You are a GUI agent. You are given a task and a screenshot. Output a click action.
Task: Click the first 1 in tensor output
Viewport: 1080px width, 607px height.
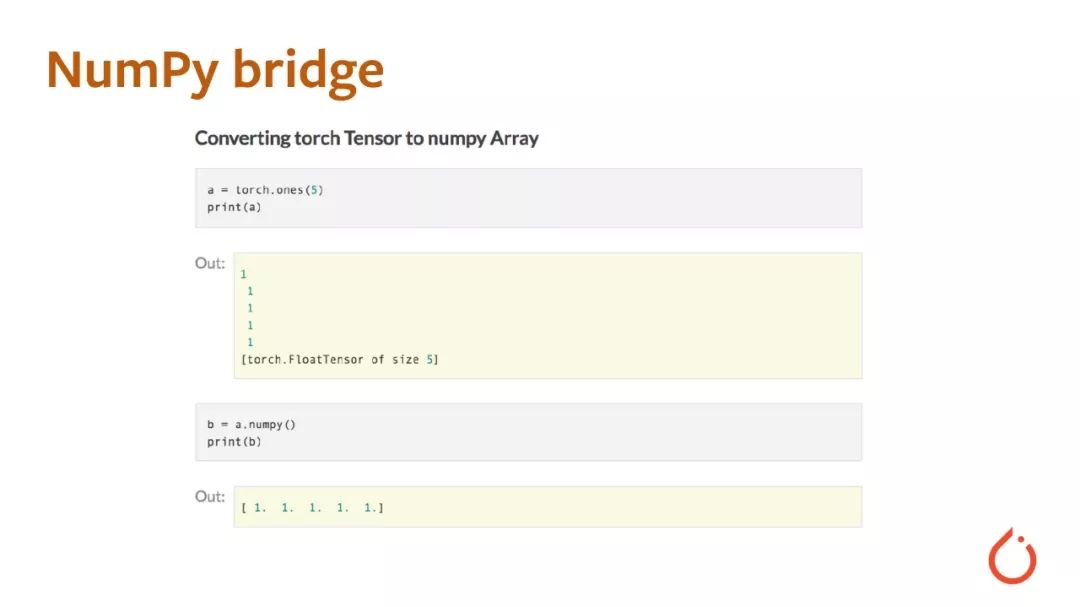pos(243,274)
